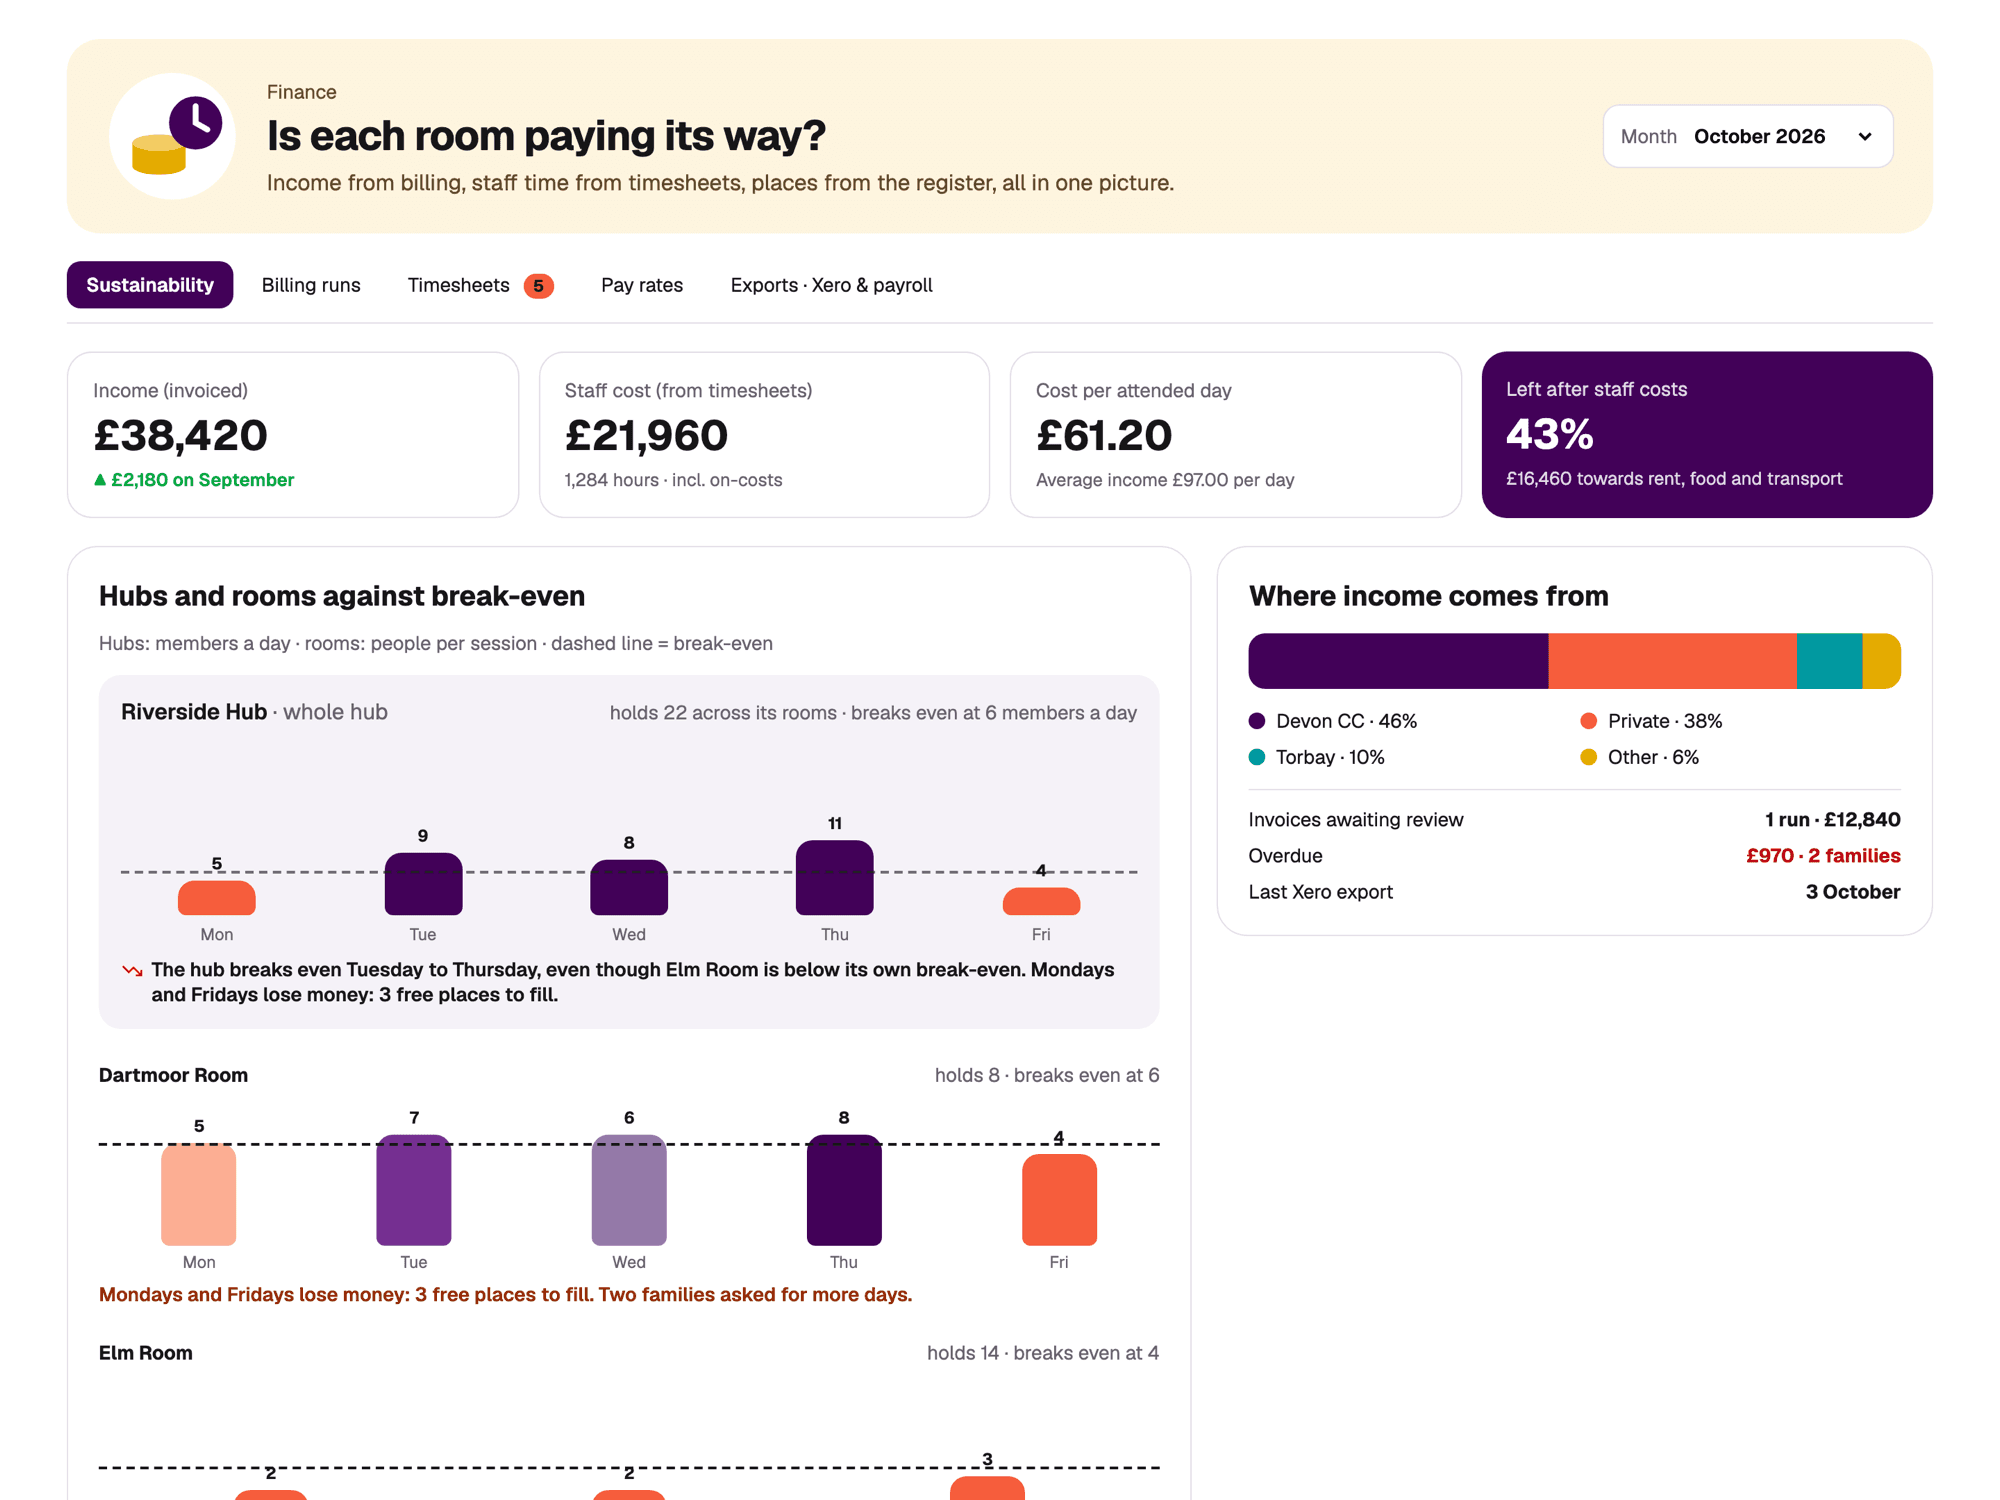Click the Torbay legend dot
This screenshot has height=1500, width=2000.
tap(1257, 757)
